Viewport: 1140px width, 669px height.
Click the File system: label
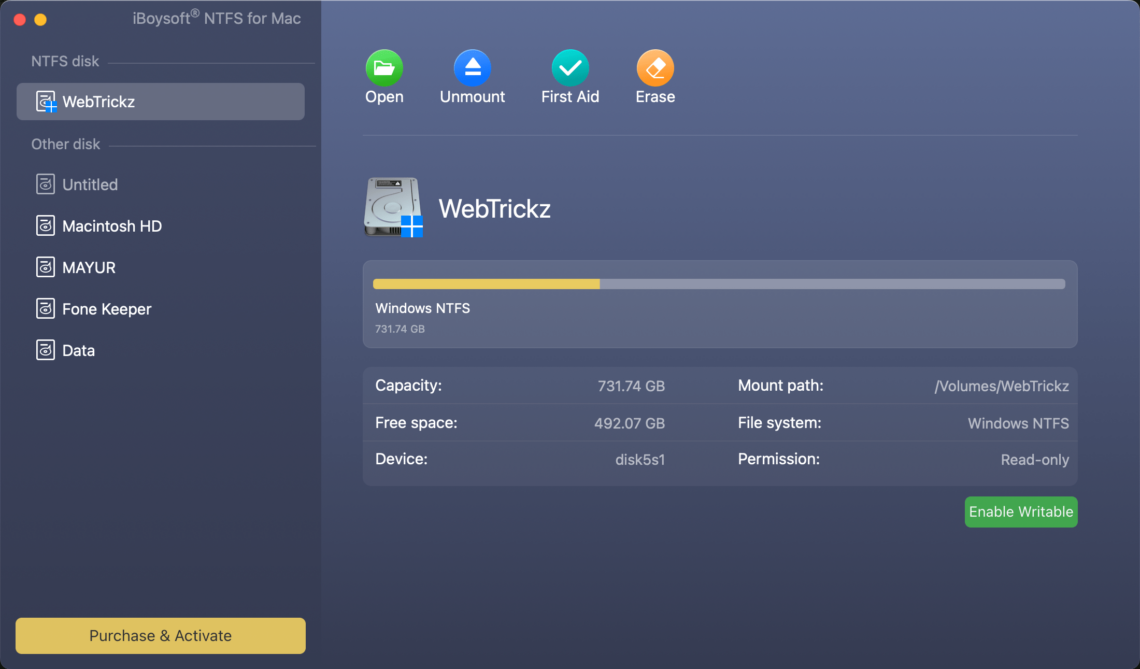coord(779,422)
